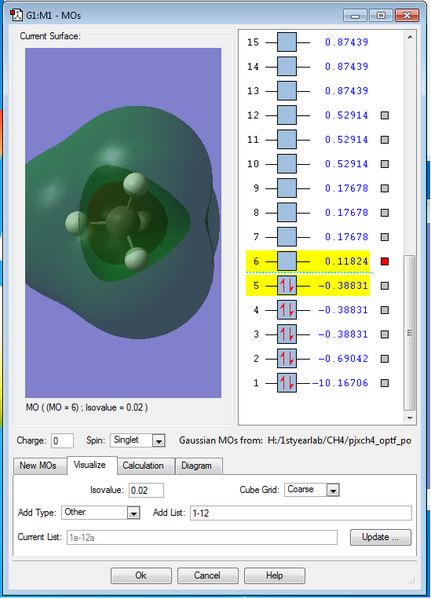
Task: Open the Spin Singlet dropdown
Action: coord(159,440)
